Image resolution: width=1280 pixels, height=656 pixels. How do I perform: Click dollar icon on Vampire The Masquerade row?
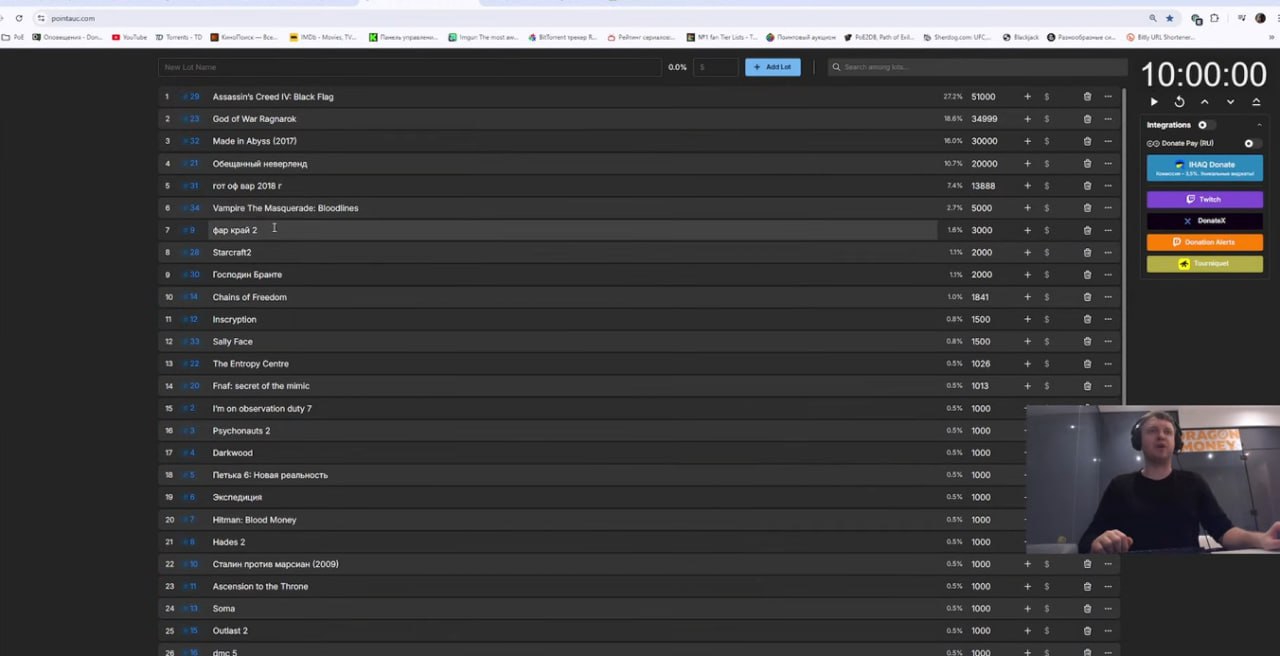1047,208
